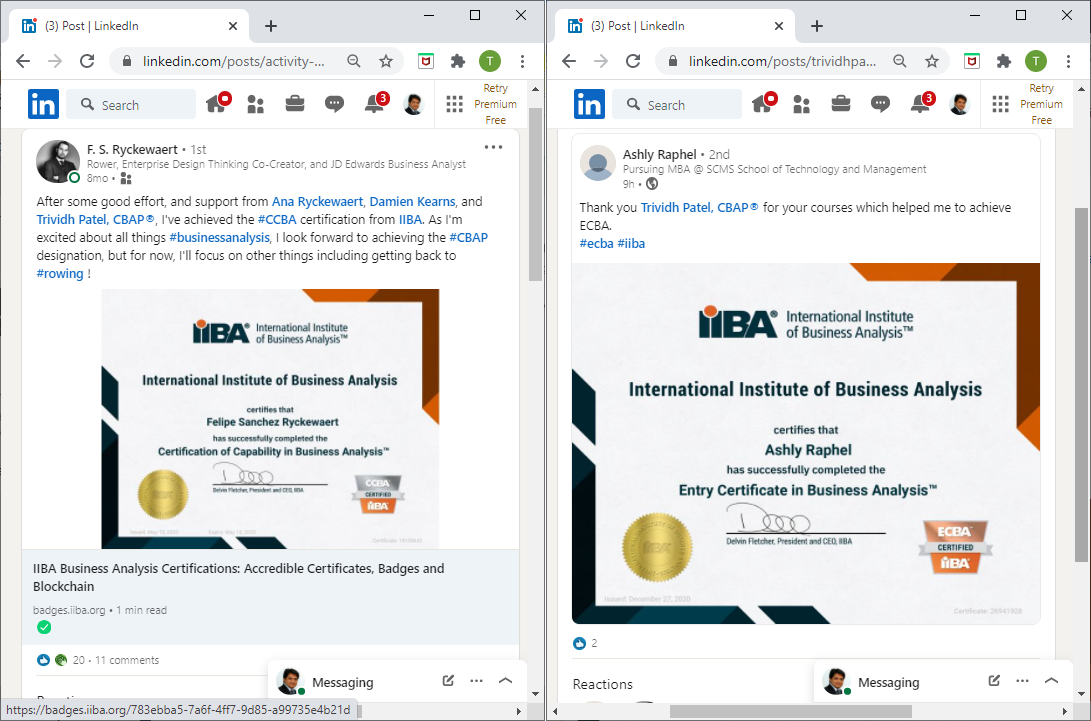This screenshot has width=1091, height=721.
Task: Open Work apps grid in left window
Action: tap(454, 104)
